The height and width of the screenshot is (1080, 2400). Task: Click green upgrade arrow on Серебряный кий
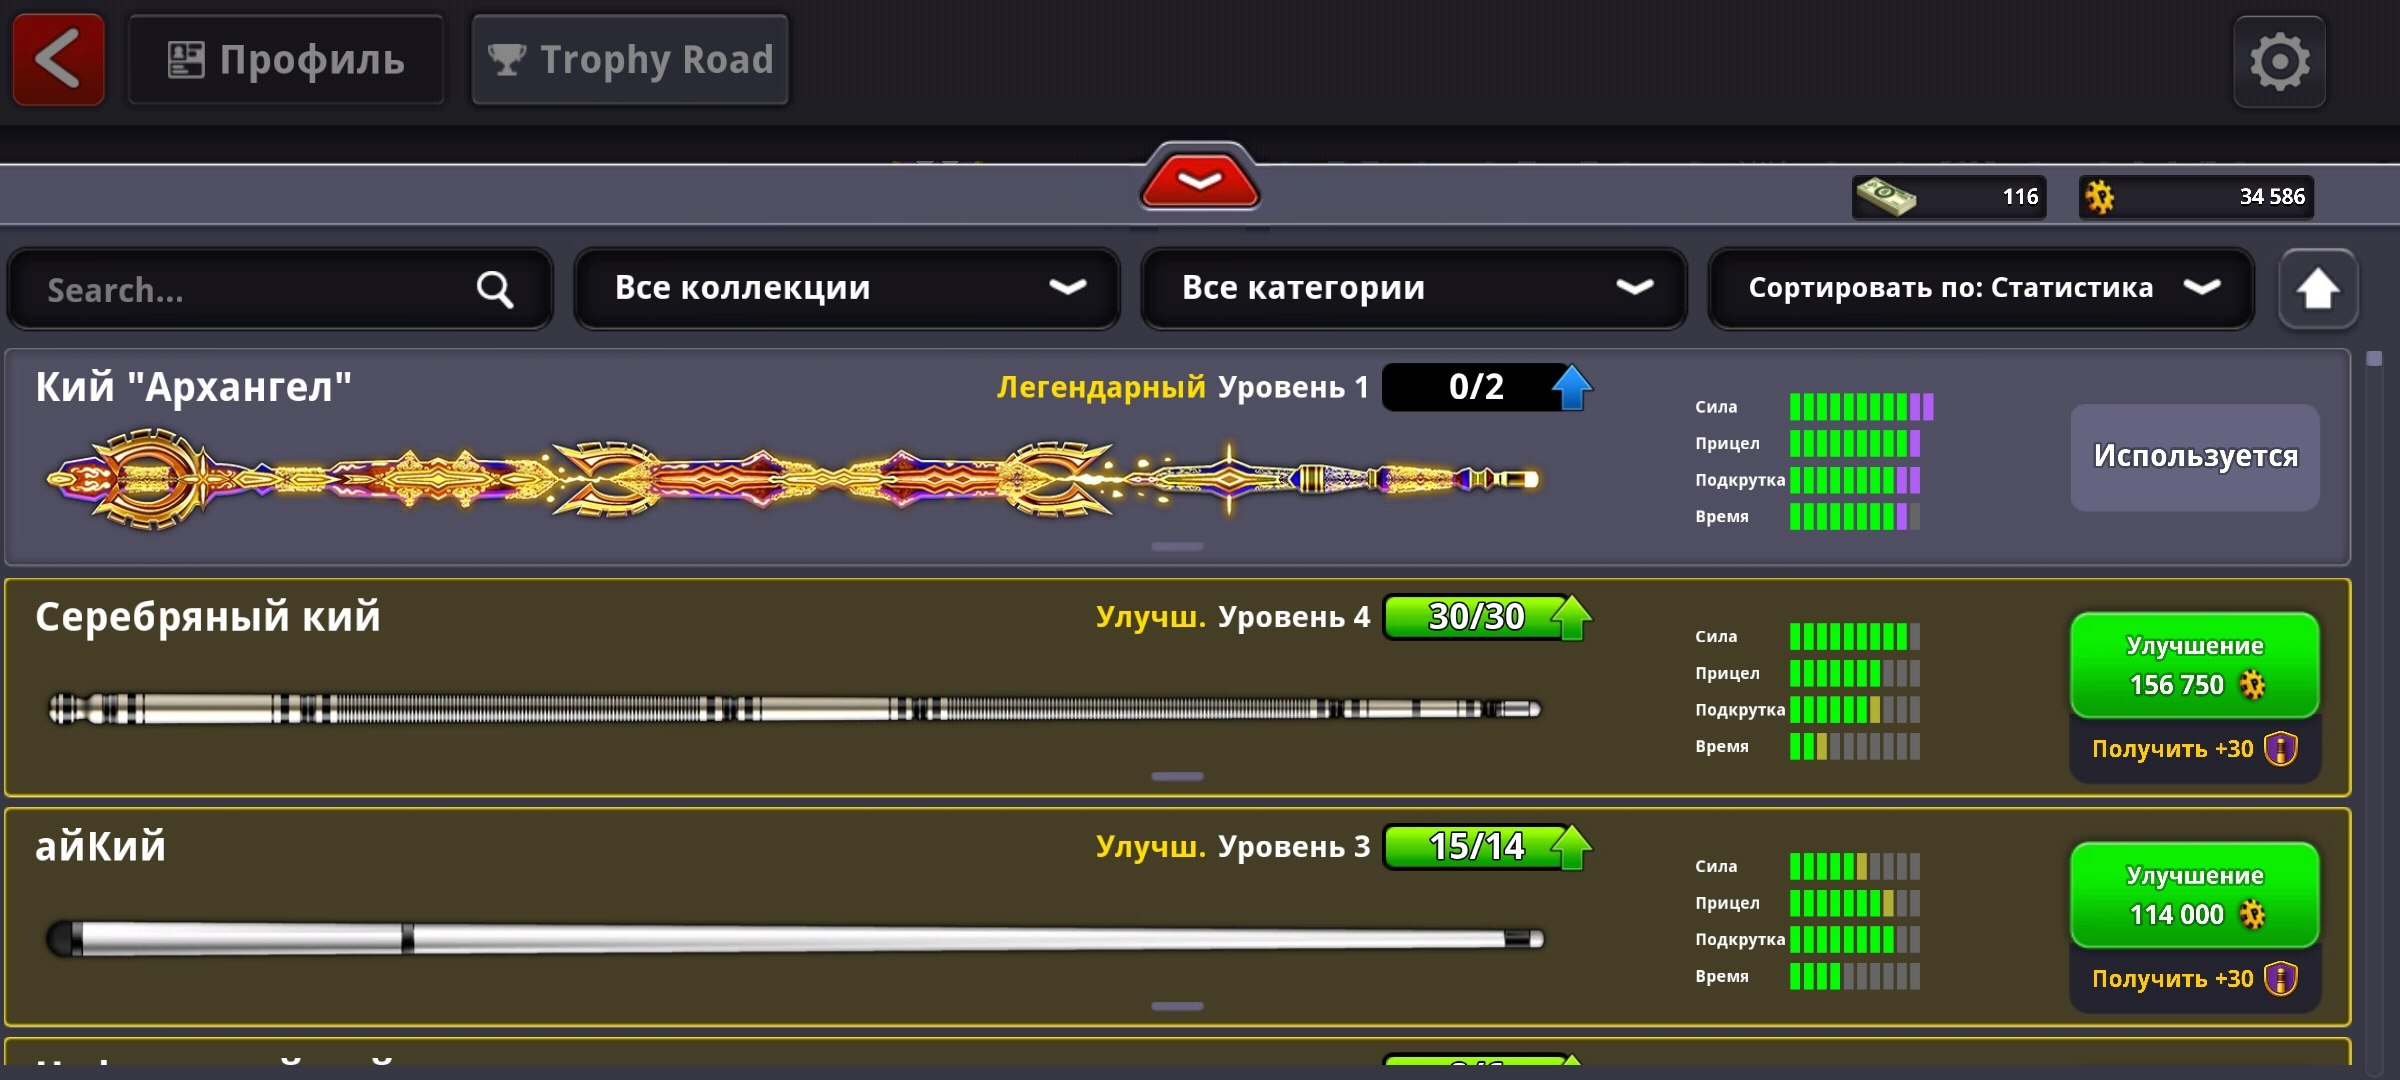[x=1571, y=617]
